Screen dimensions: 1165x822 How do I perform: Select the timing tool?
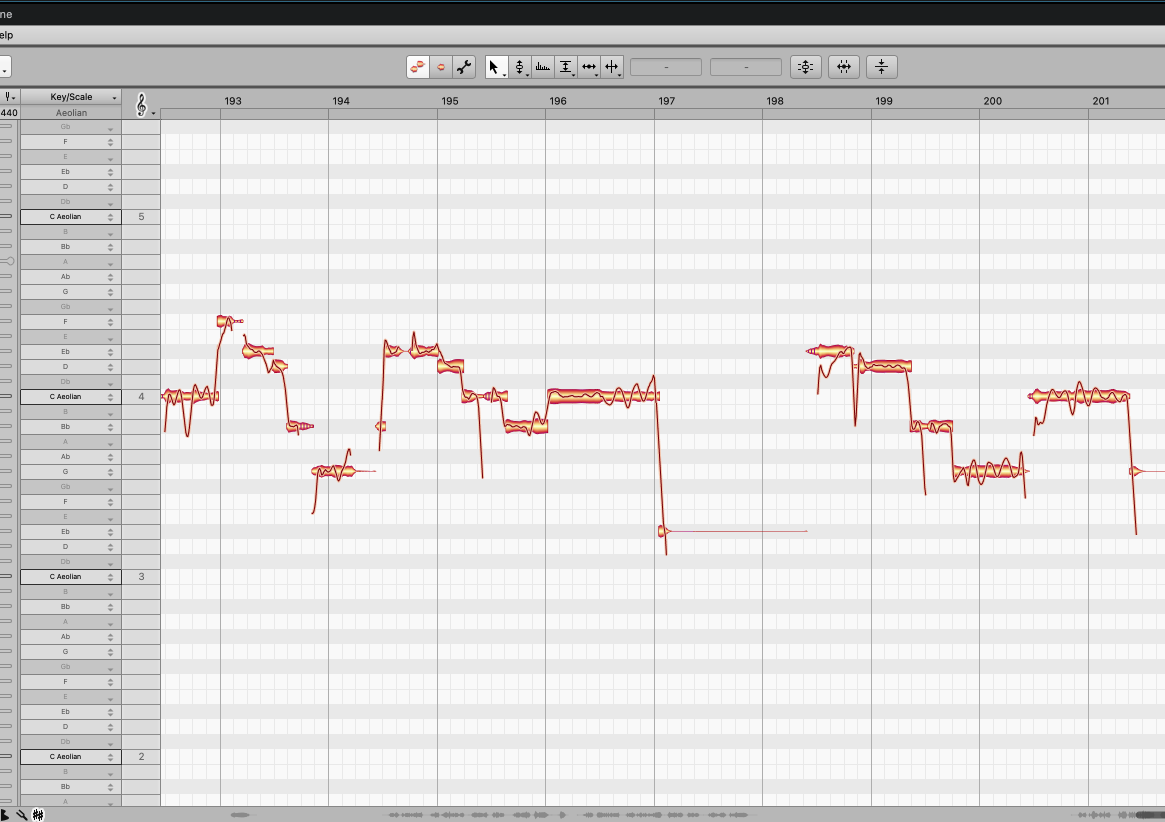point(589,67)
